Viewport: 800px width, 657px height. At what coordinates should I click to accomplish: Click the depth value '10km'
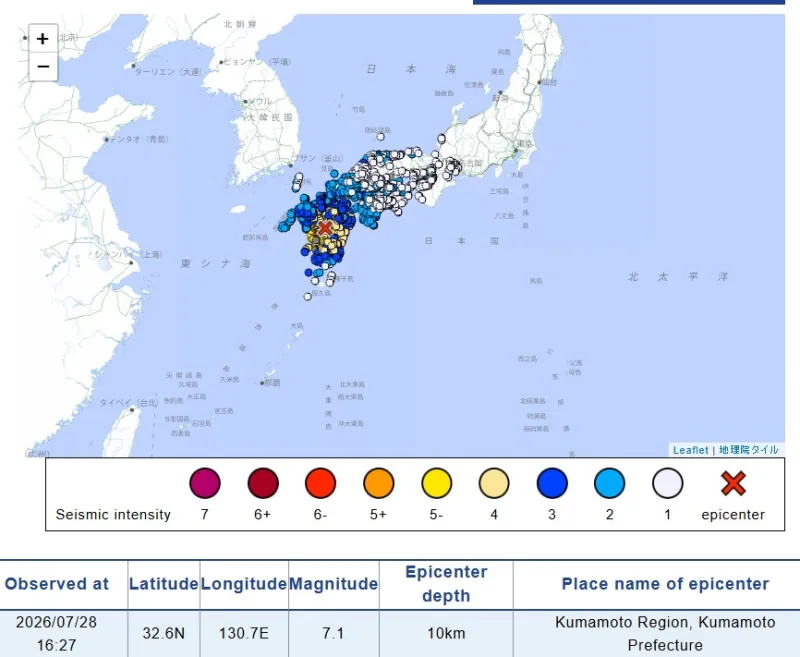point(446,633)
